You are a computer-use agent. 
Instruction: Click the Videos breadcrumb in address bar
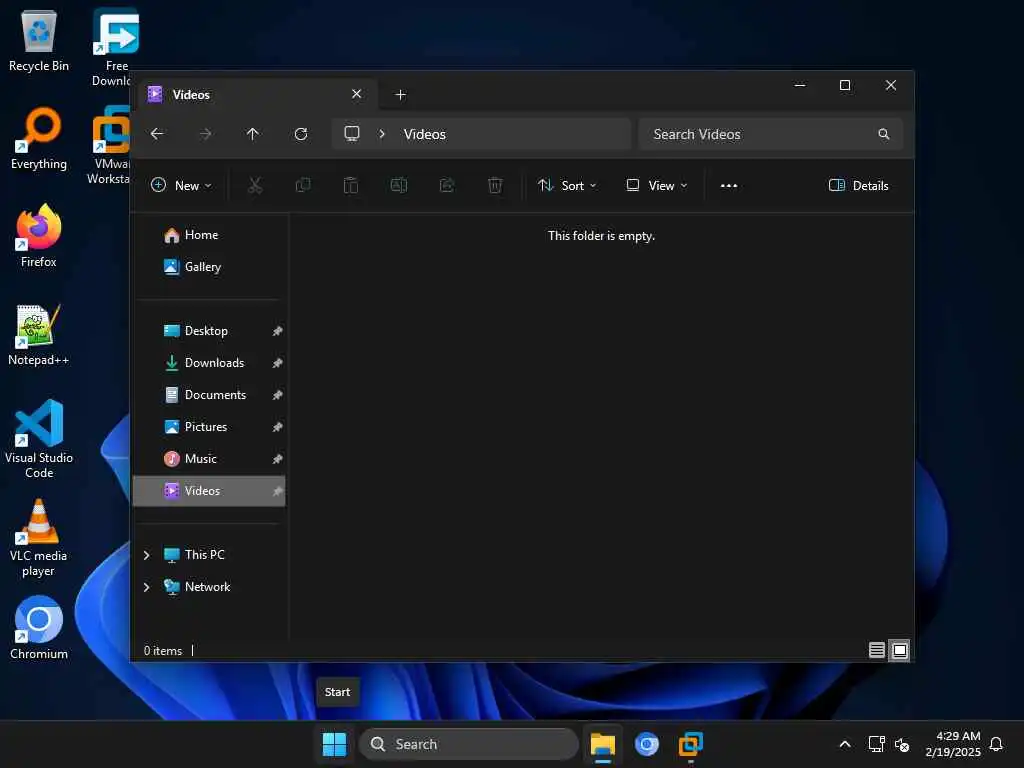click(424, 134)
